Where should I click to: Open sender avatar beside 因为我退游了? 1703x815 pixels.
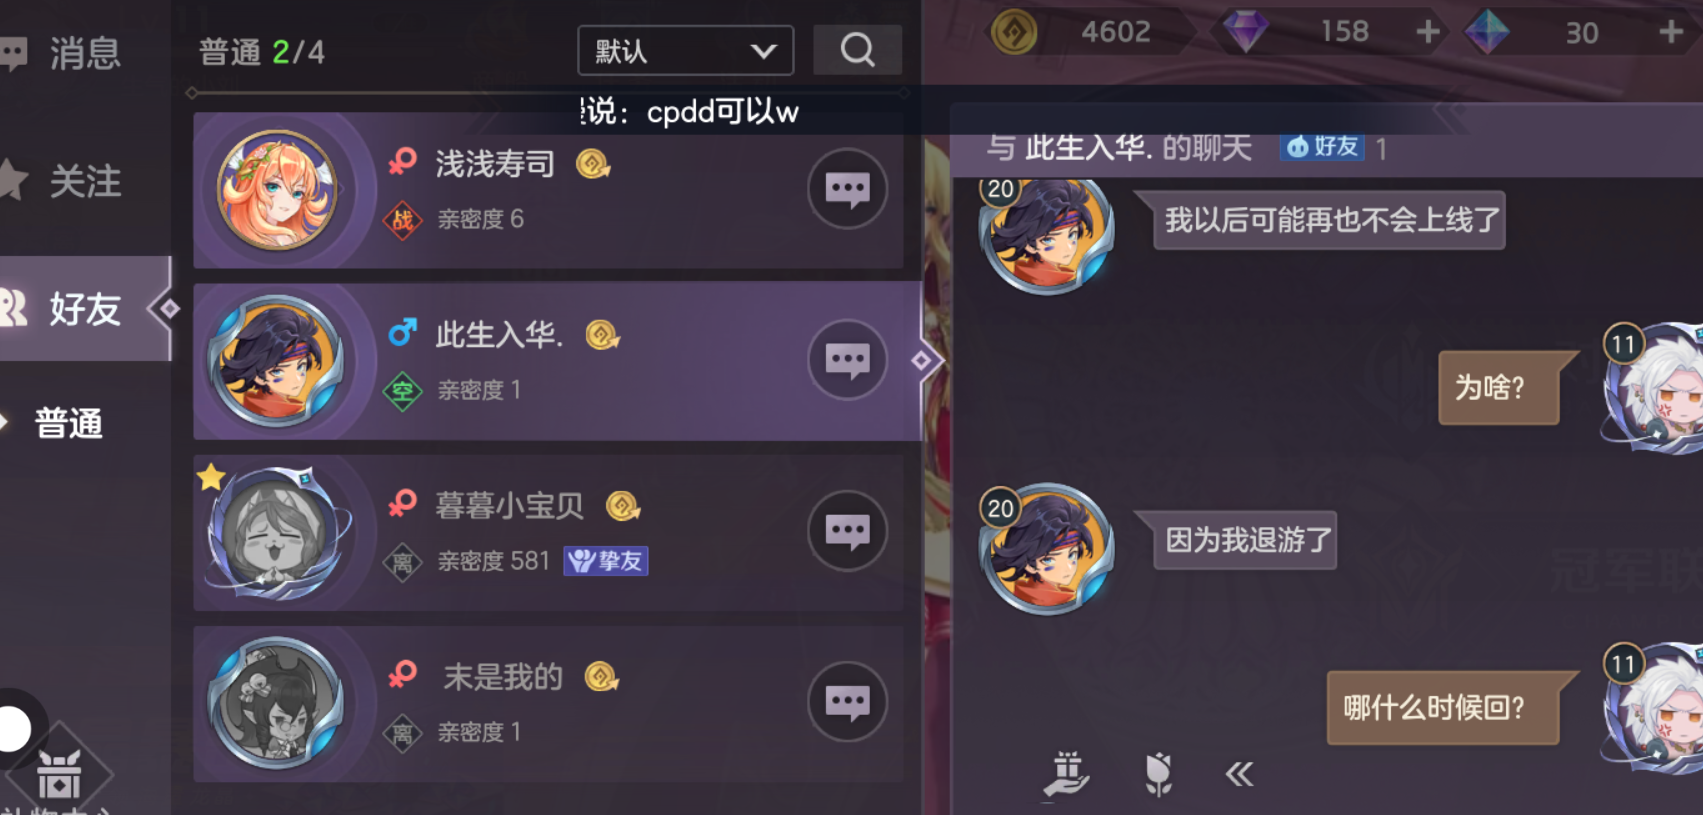point(1046,548)
